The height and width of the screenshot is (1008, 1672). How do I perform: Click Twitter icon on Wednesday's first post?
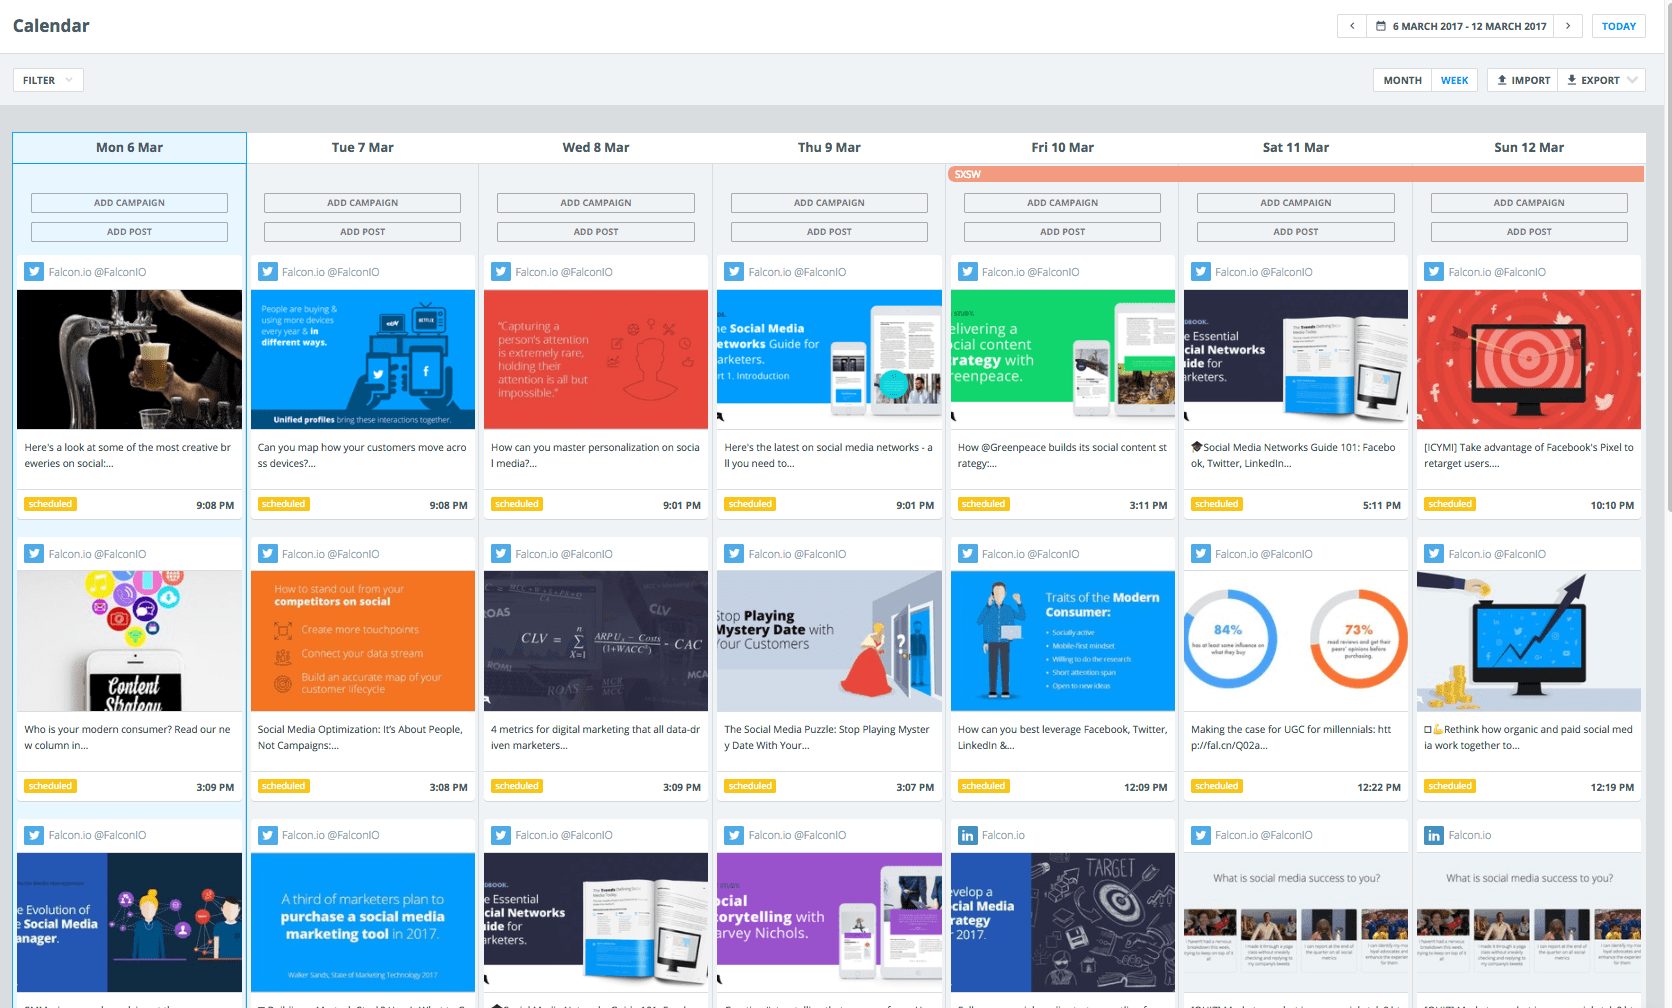(501, 272)
